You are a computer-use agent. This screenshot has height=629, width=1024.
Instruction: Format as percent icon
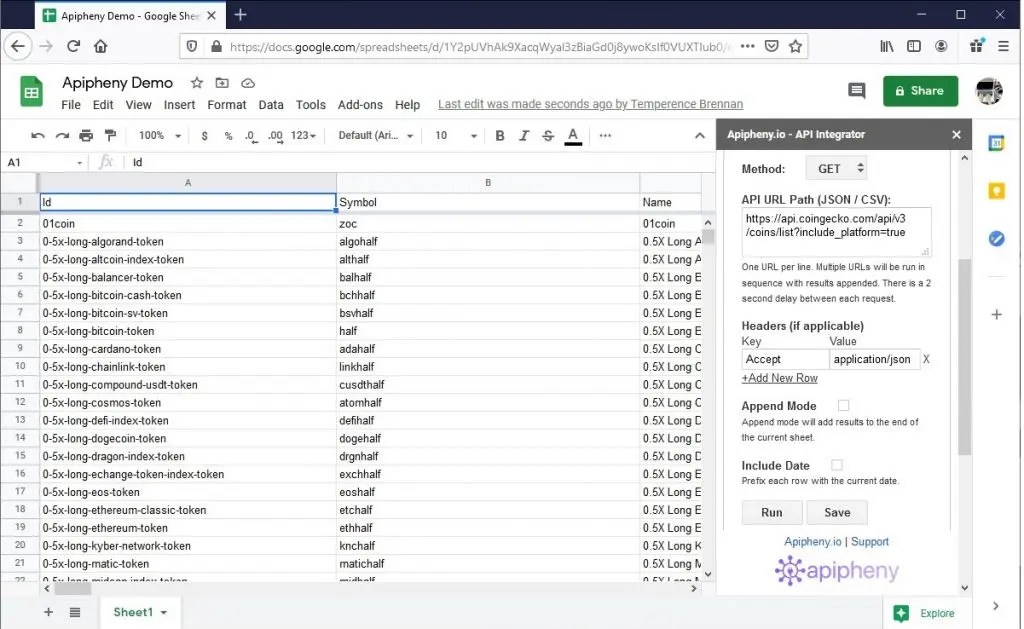[228, 136]
